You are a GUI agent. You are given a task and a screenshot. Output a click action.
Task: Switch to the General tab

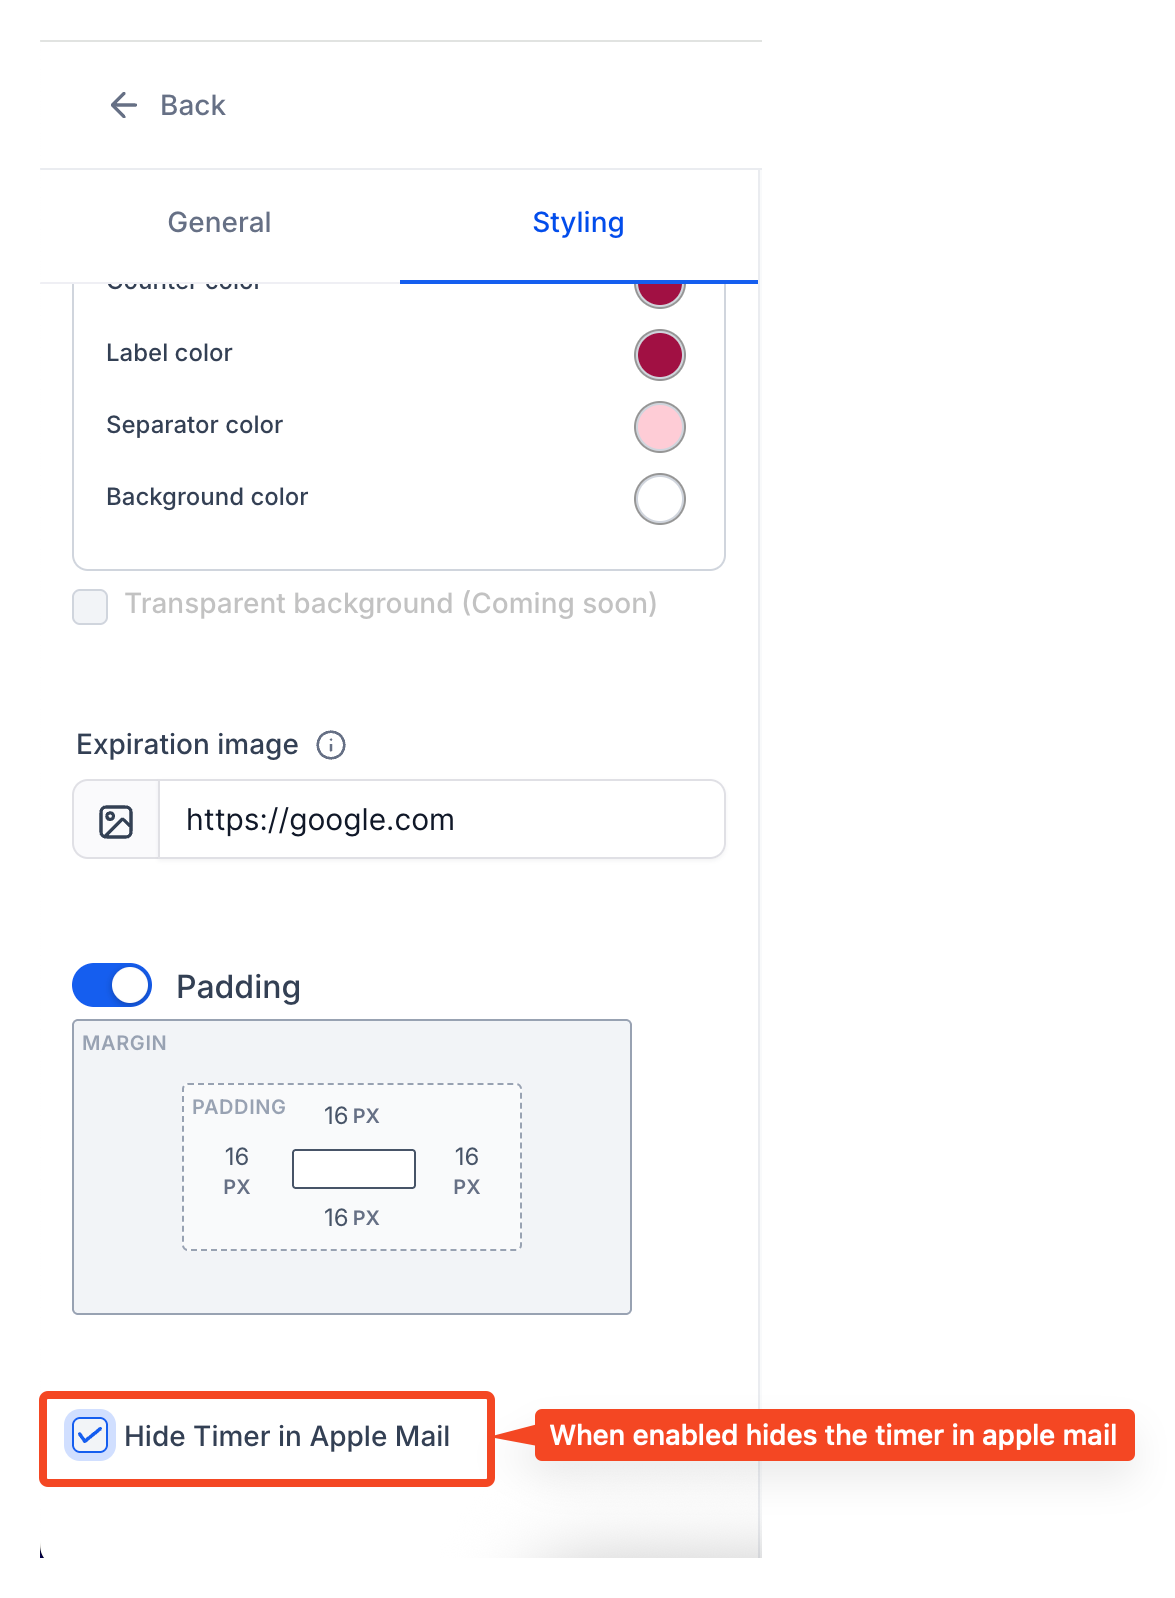219,222
